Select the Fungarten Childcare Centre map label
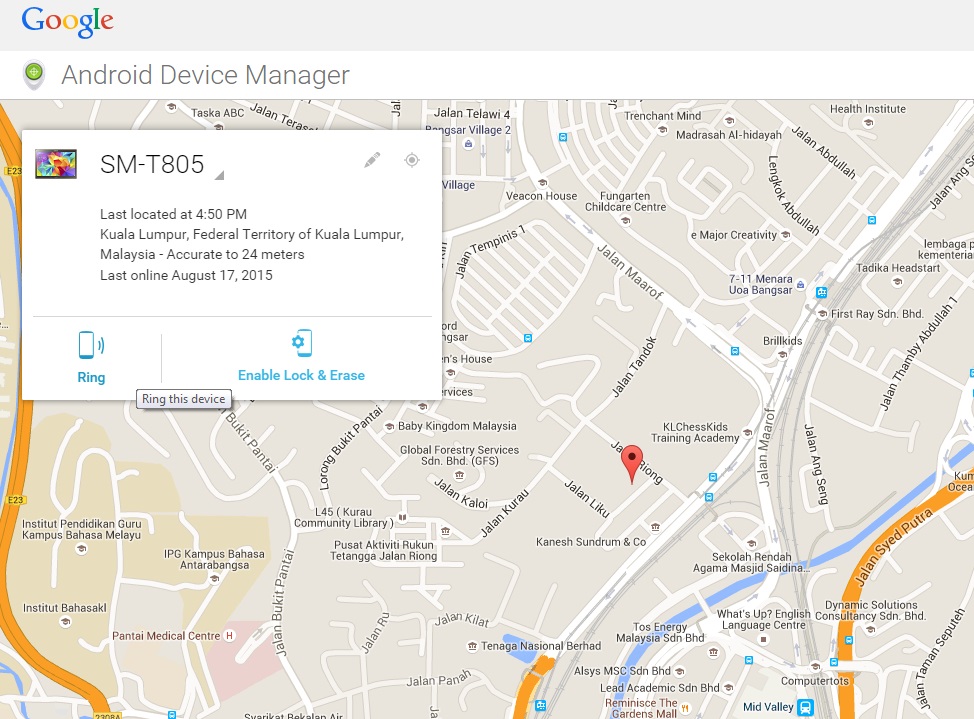The height and width of the screenshot is (719, 974). 625,201
